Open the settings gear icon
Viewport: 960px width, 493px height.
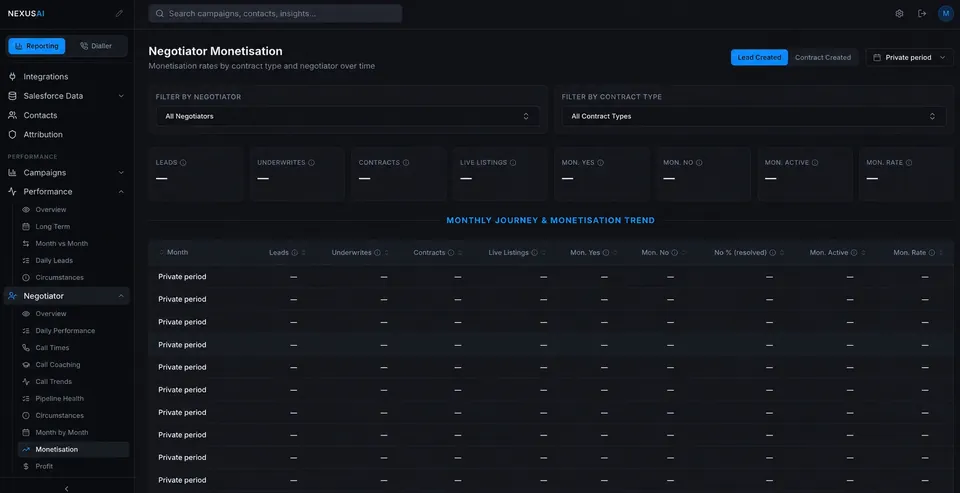point(899,13)
